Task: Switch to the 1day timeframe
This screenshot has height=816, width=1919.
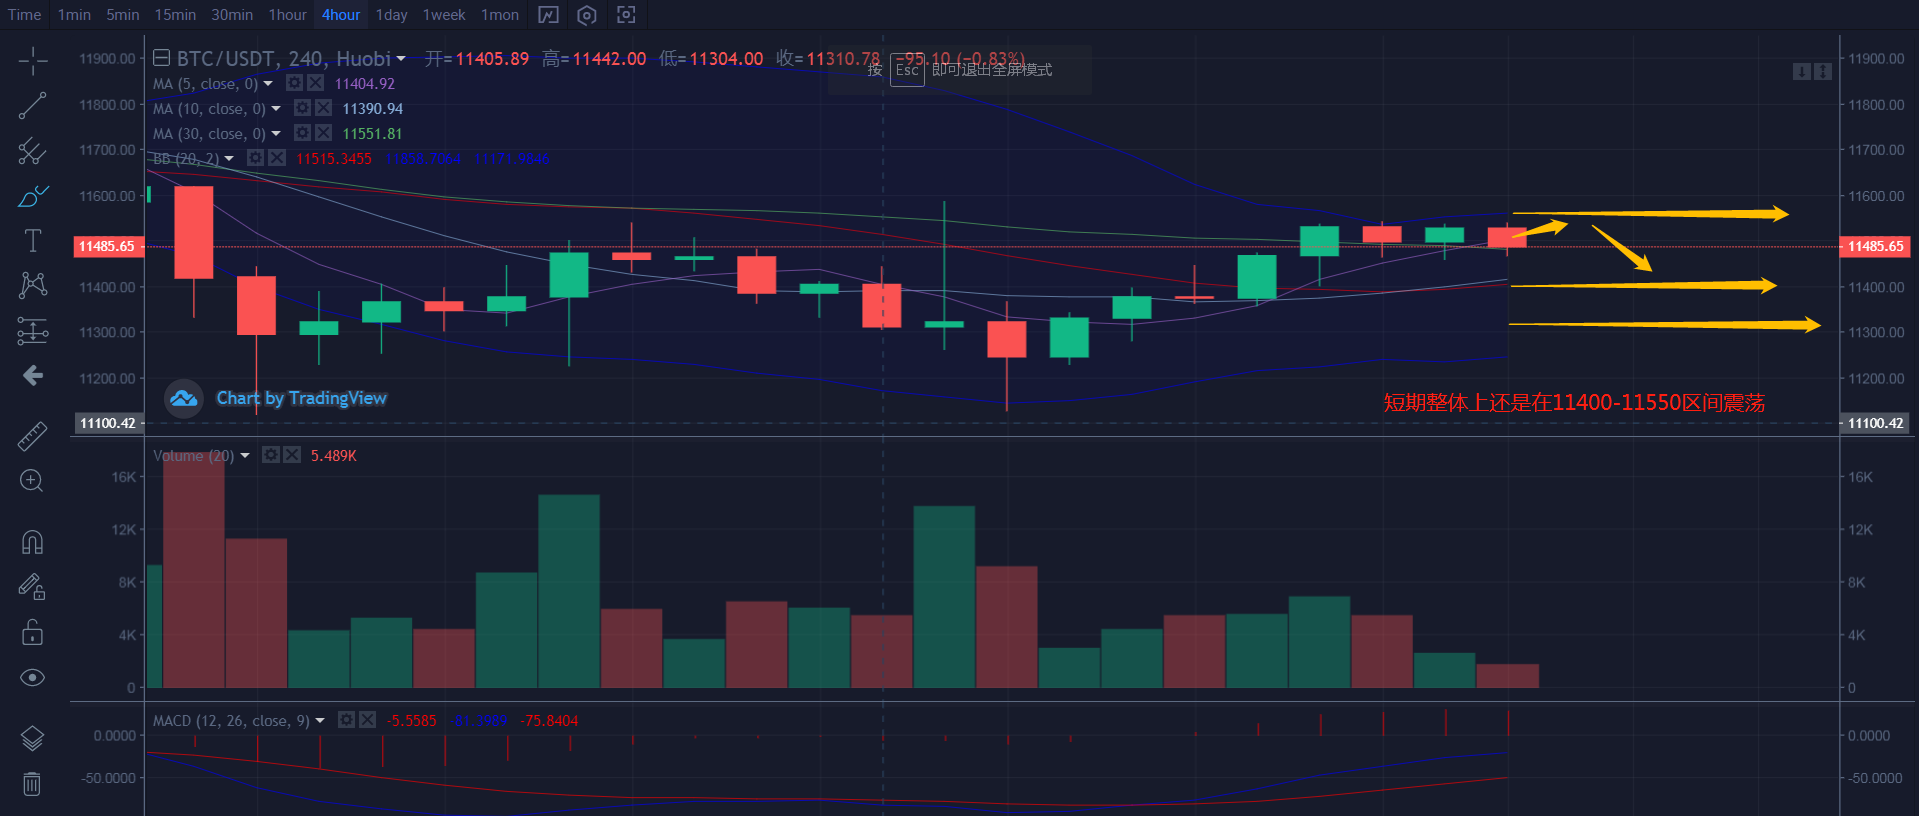Action: click(391, 15)
